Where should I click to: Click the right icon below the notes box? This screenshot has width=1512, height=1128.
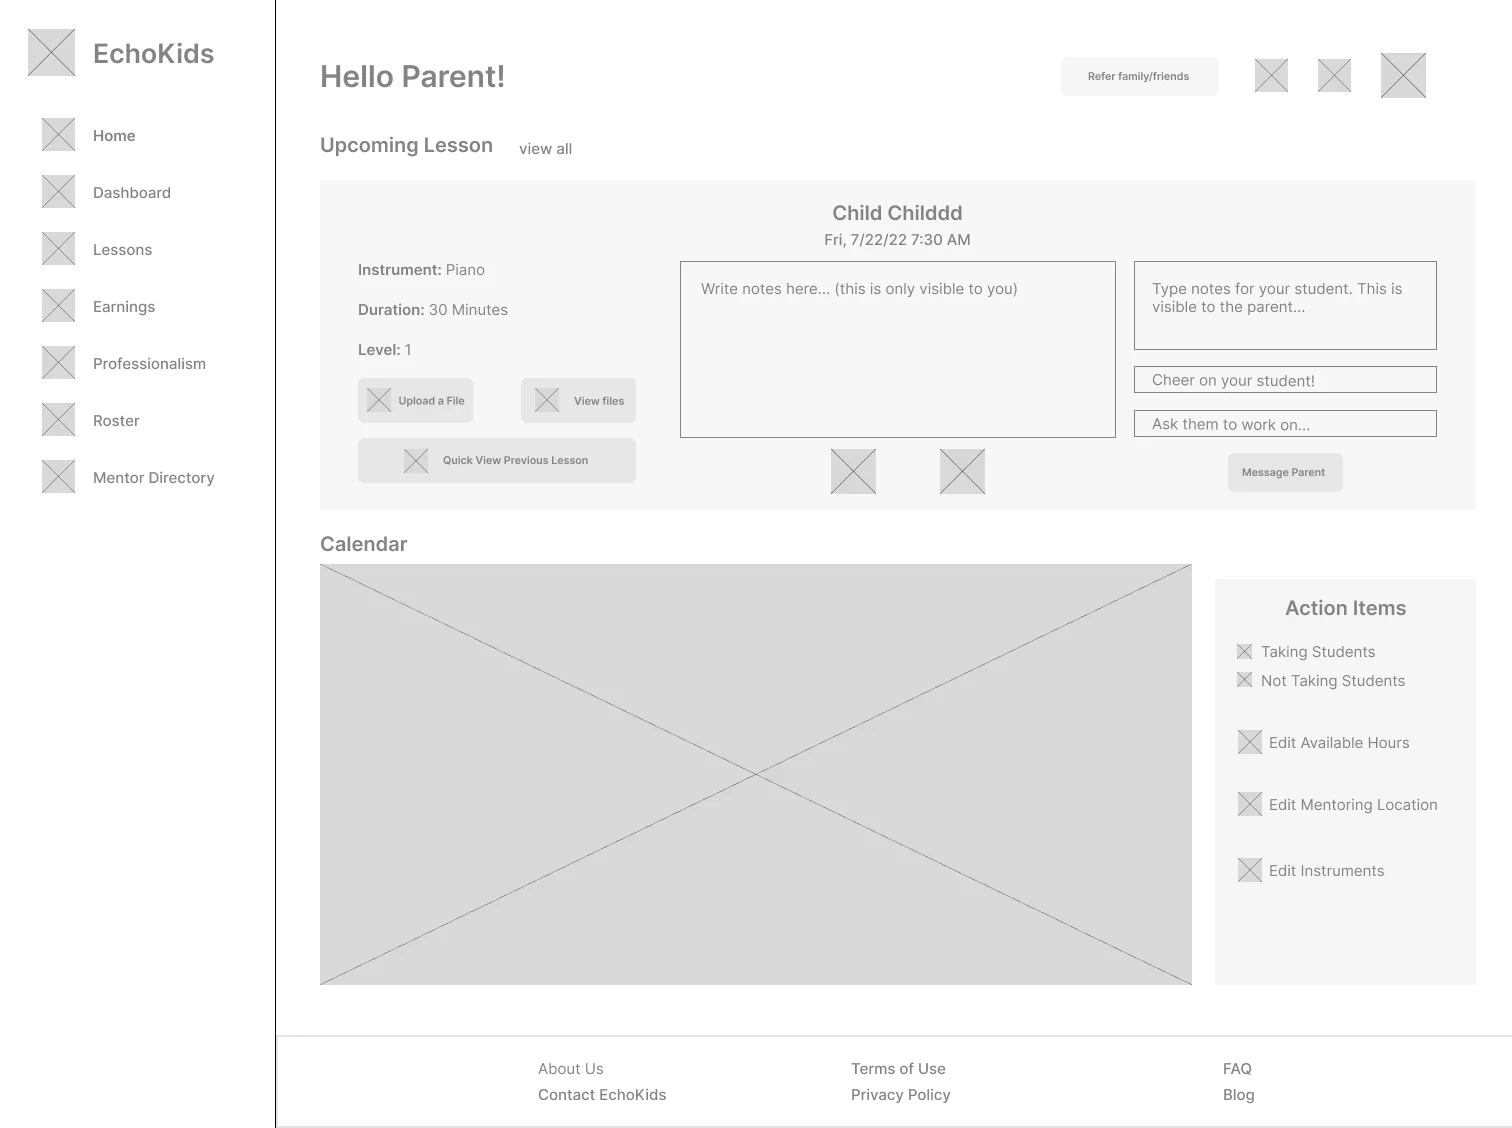tap(962, 471)
